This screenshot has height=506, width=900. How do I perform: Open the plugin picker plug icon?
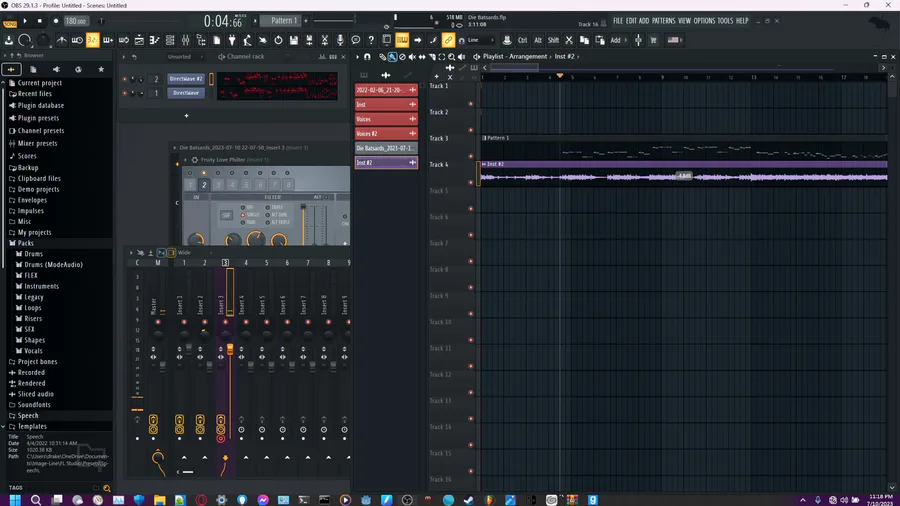tap(232, 40)
